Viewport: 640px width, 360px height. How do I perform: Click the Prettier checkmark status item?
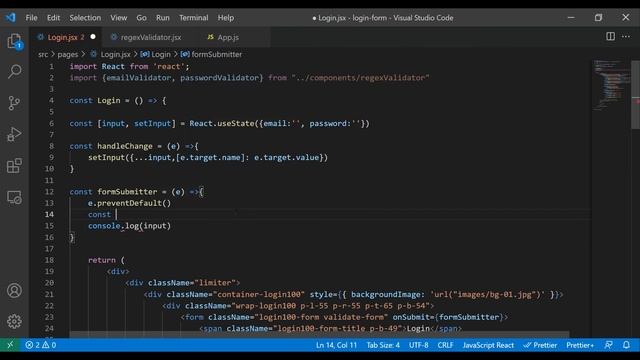point(540,345)
